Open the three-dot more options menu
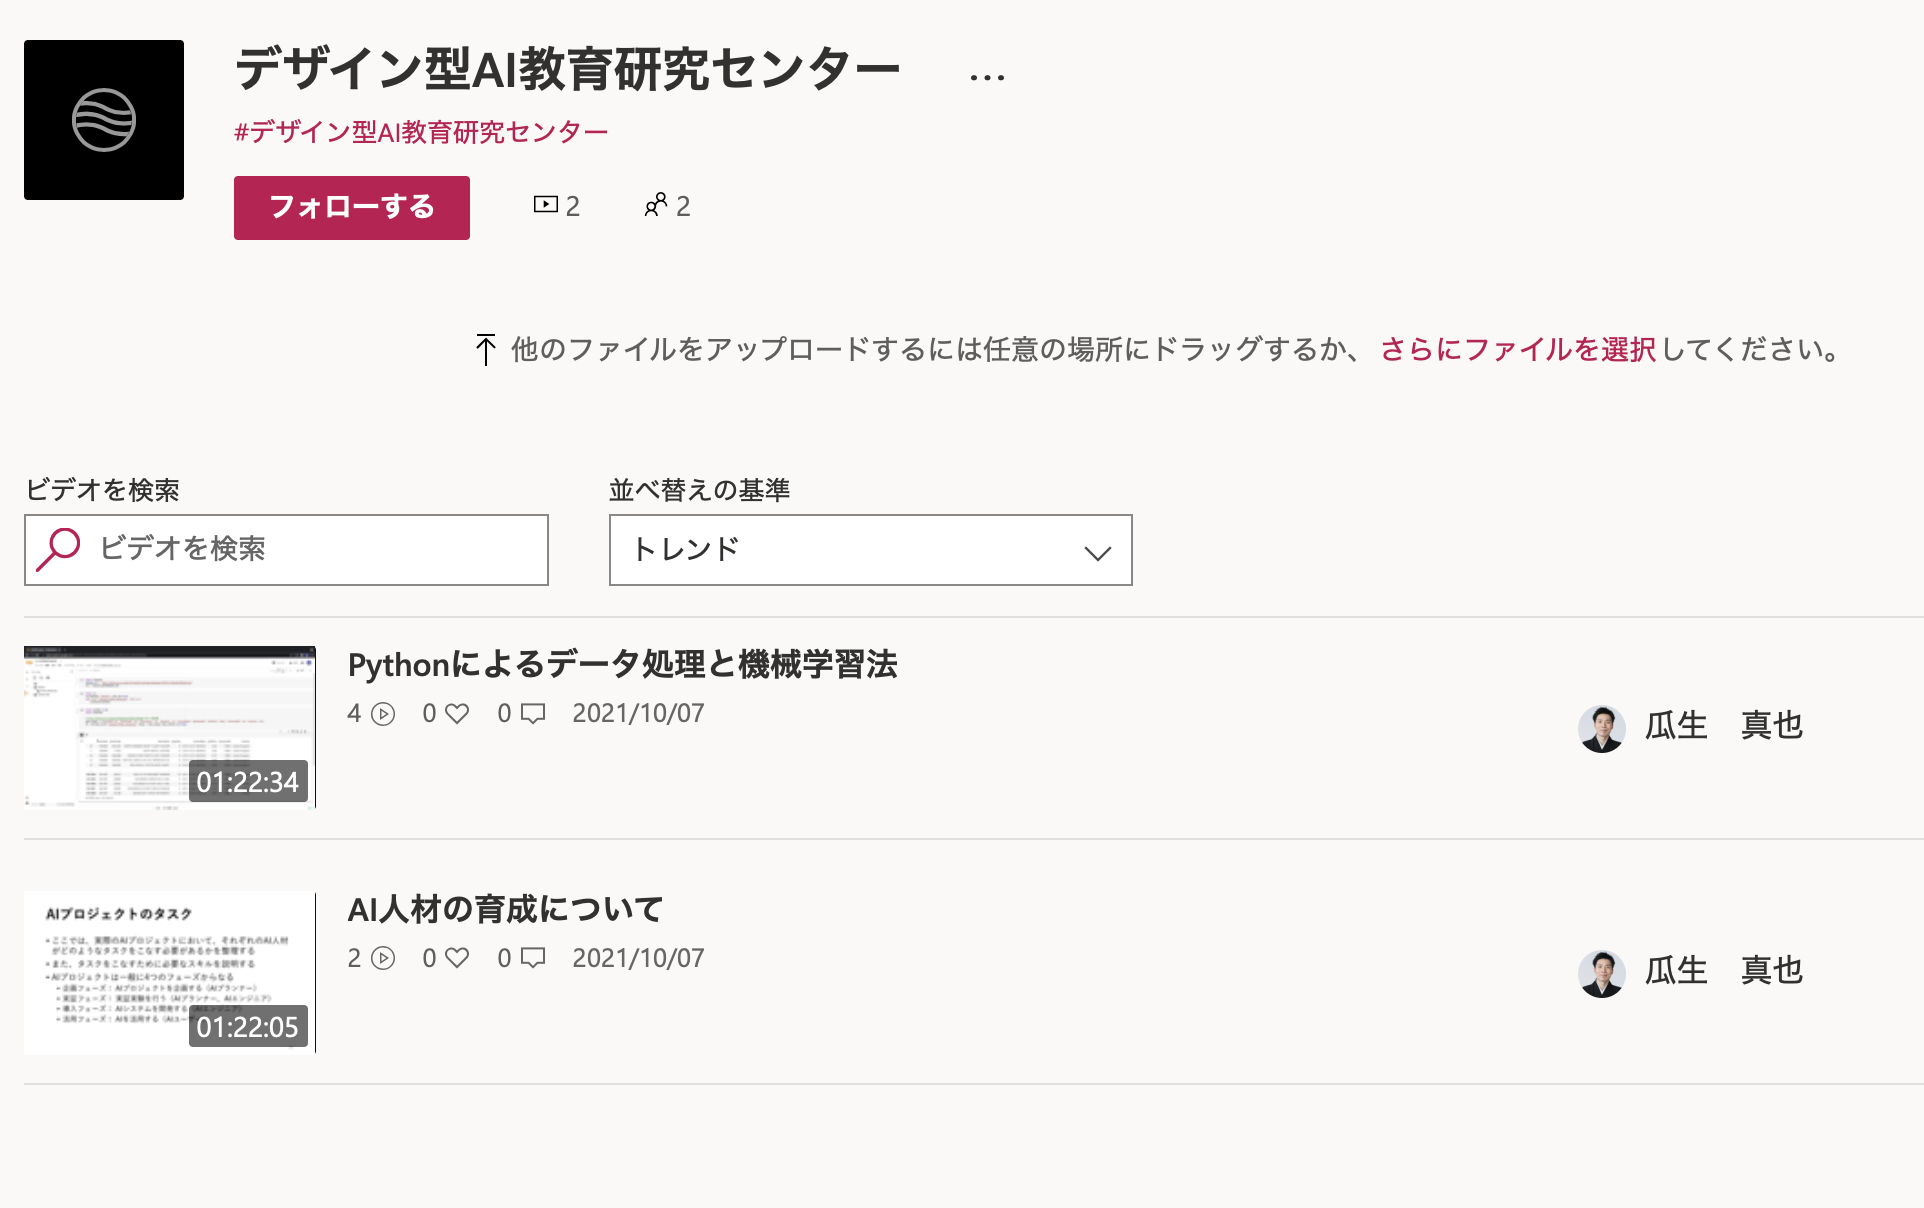The height and width of the screenshot is (1208, 1924). pos(986,78)
